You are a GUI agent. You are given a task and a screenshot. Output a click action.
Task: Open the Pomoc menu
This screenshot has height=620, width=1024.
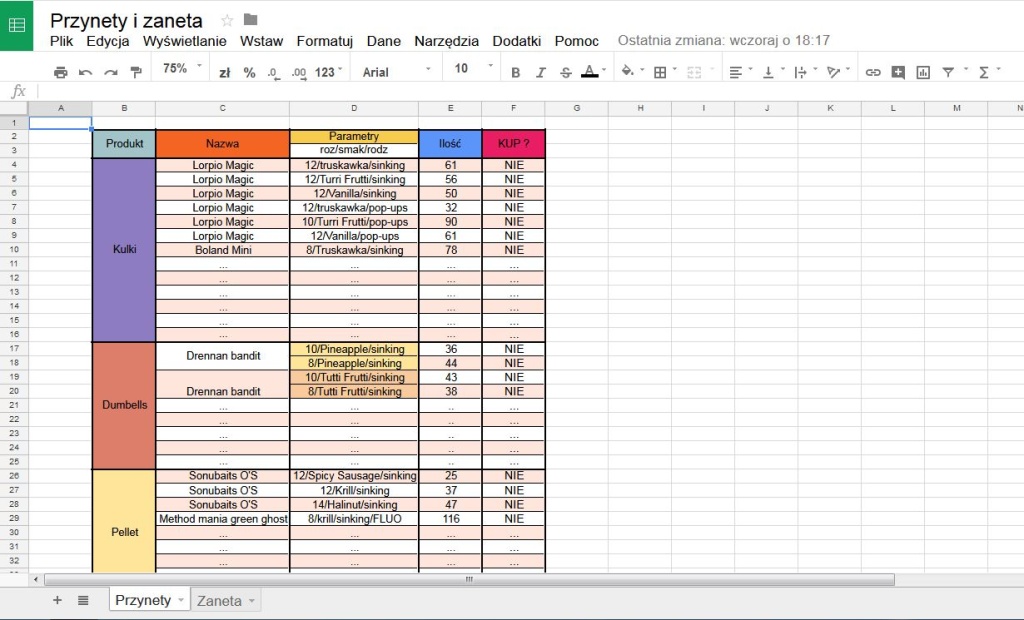[x=577, y=41]
